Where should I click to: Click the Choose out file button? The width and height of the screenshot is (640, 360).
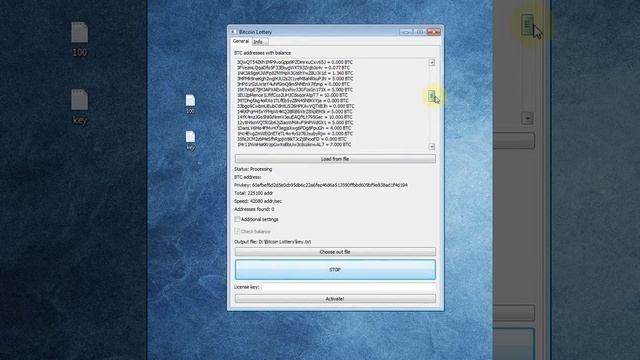click(335, 252)
